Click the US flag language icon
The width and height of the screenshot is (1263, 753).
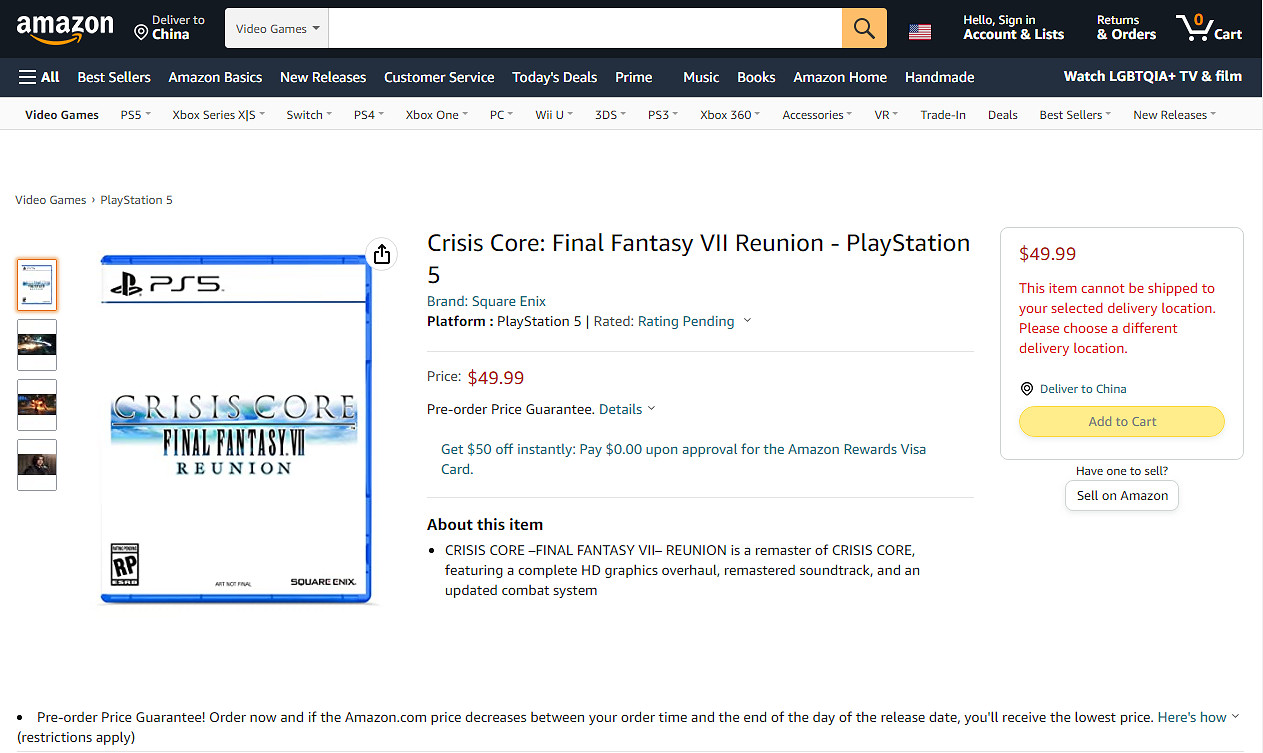point(920,32)
